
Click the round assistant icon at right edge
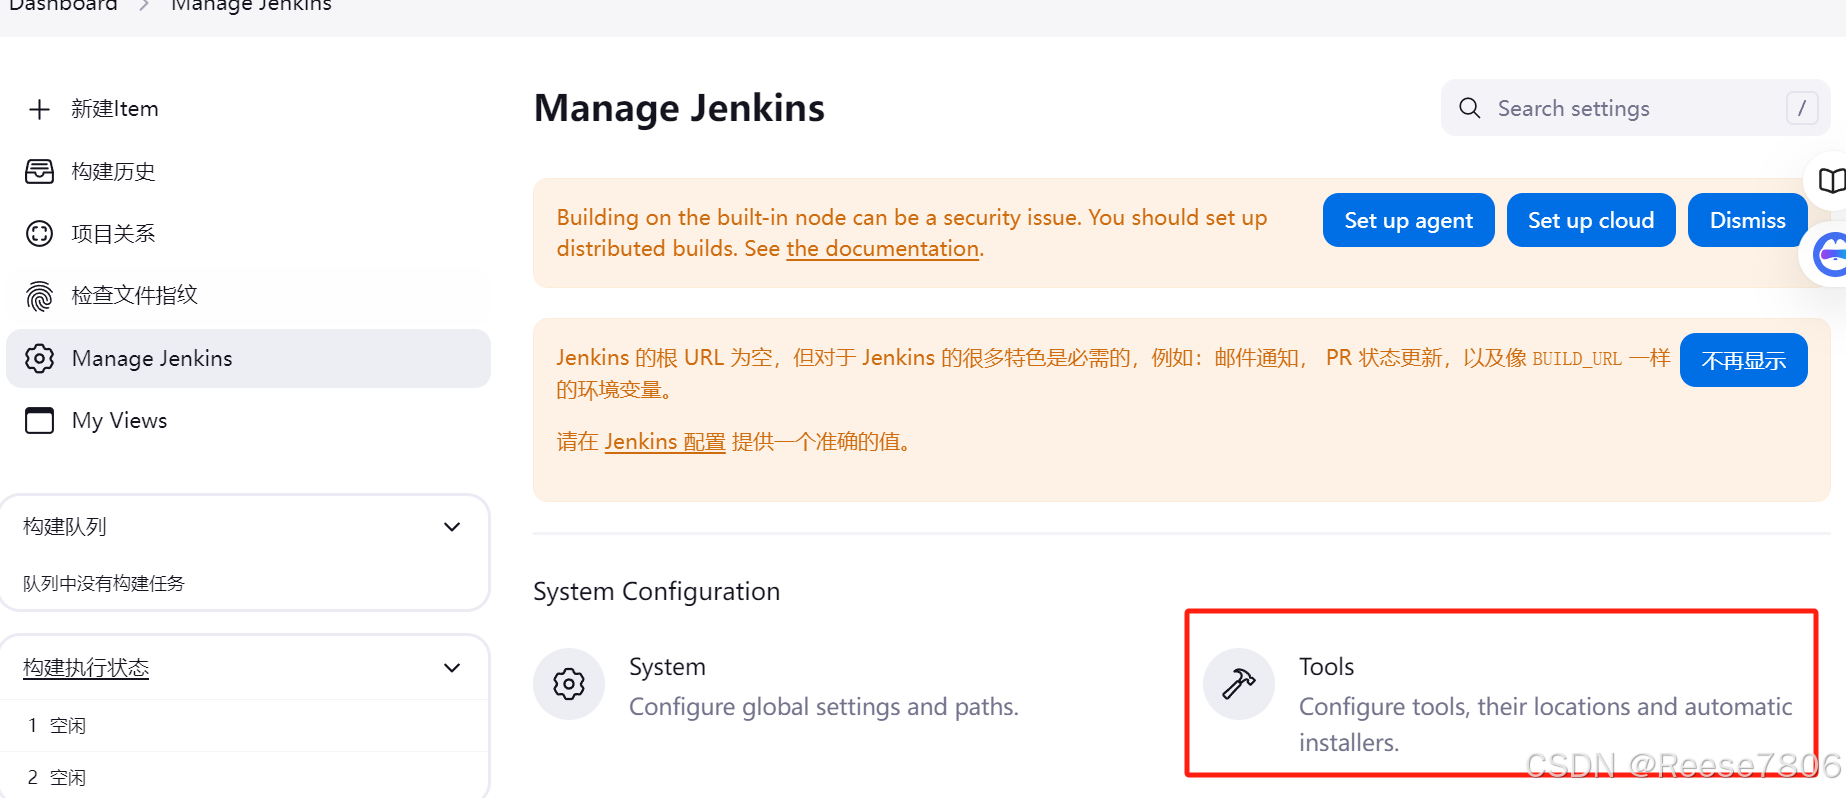point(1829,255)
